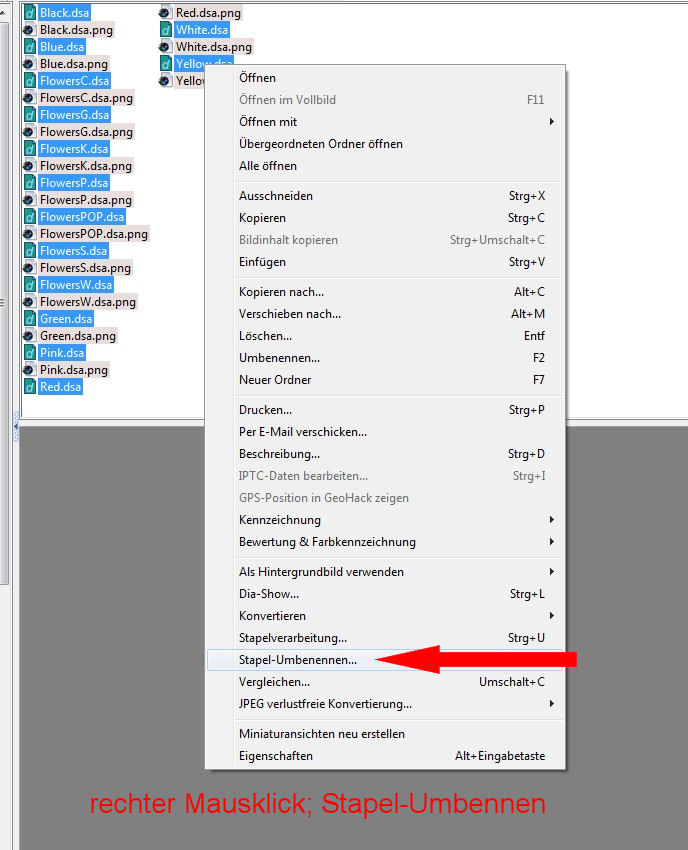
Task: Select Dia-Show... menu entry
Action: pos(385,594)
